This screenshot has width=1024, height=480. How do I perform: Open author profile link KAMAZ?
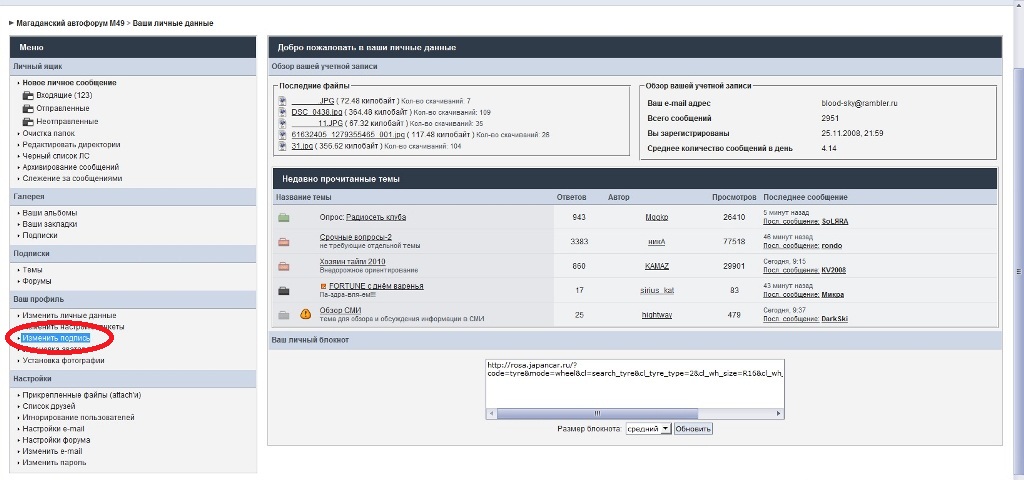coord(656,266)
